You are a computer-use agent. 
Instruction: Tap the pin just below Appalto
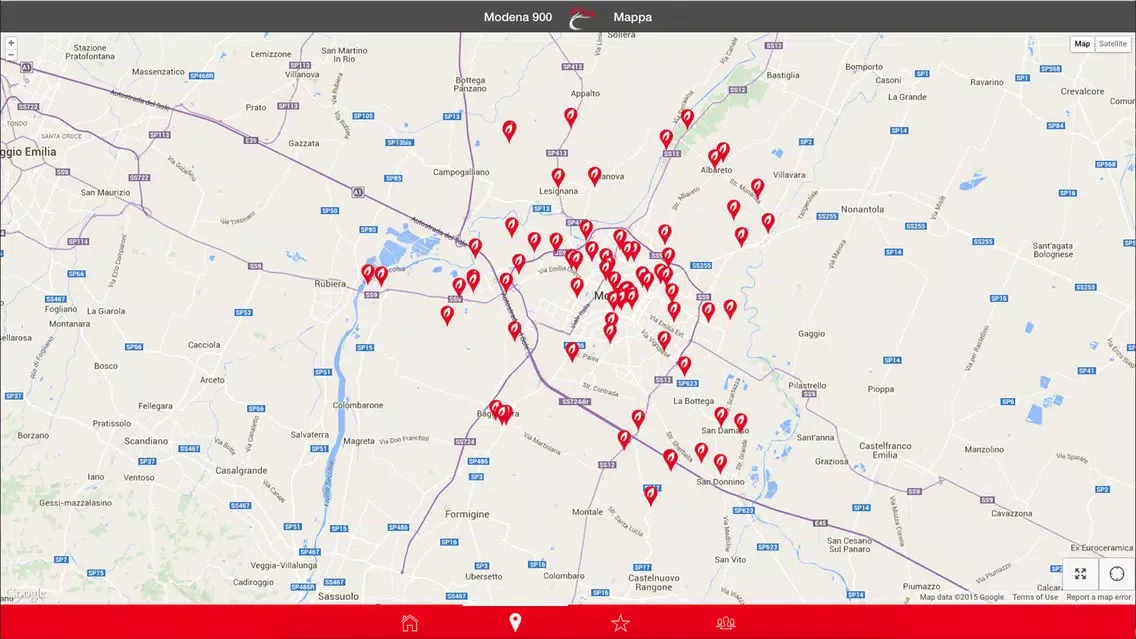[571, 117]
